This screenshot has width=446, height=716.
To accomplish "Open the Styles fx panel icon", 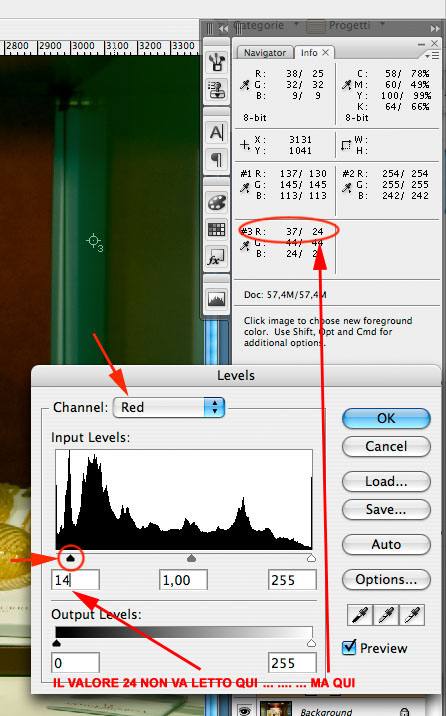I will (x=216, y=257).
